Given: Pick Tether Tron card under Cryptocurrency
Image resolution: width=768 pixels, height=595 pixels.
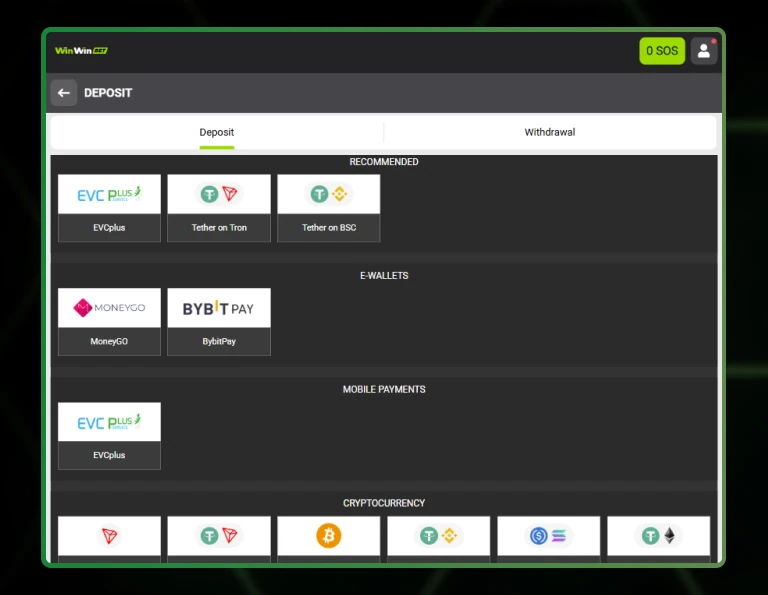Looking at the screenshot, I should [219, 539].
